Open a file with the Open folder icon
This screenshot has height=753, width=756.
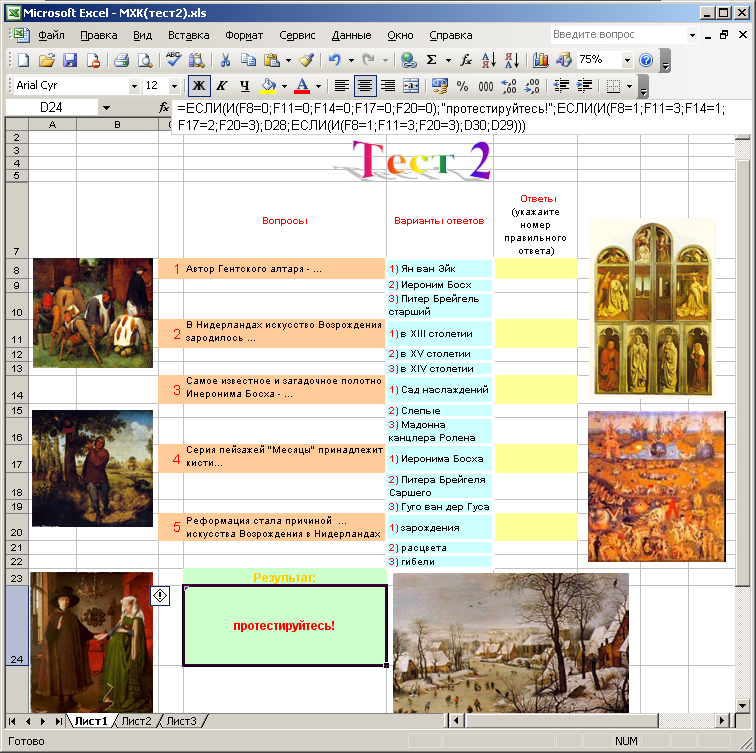[46, 60]
